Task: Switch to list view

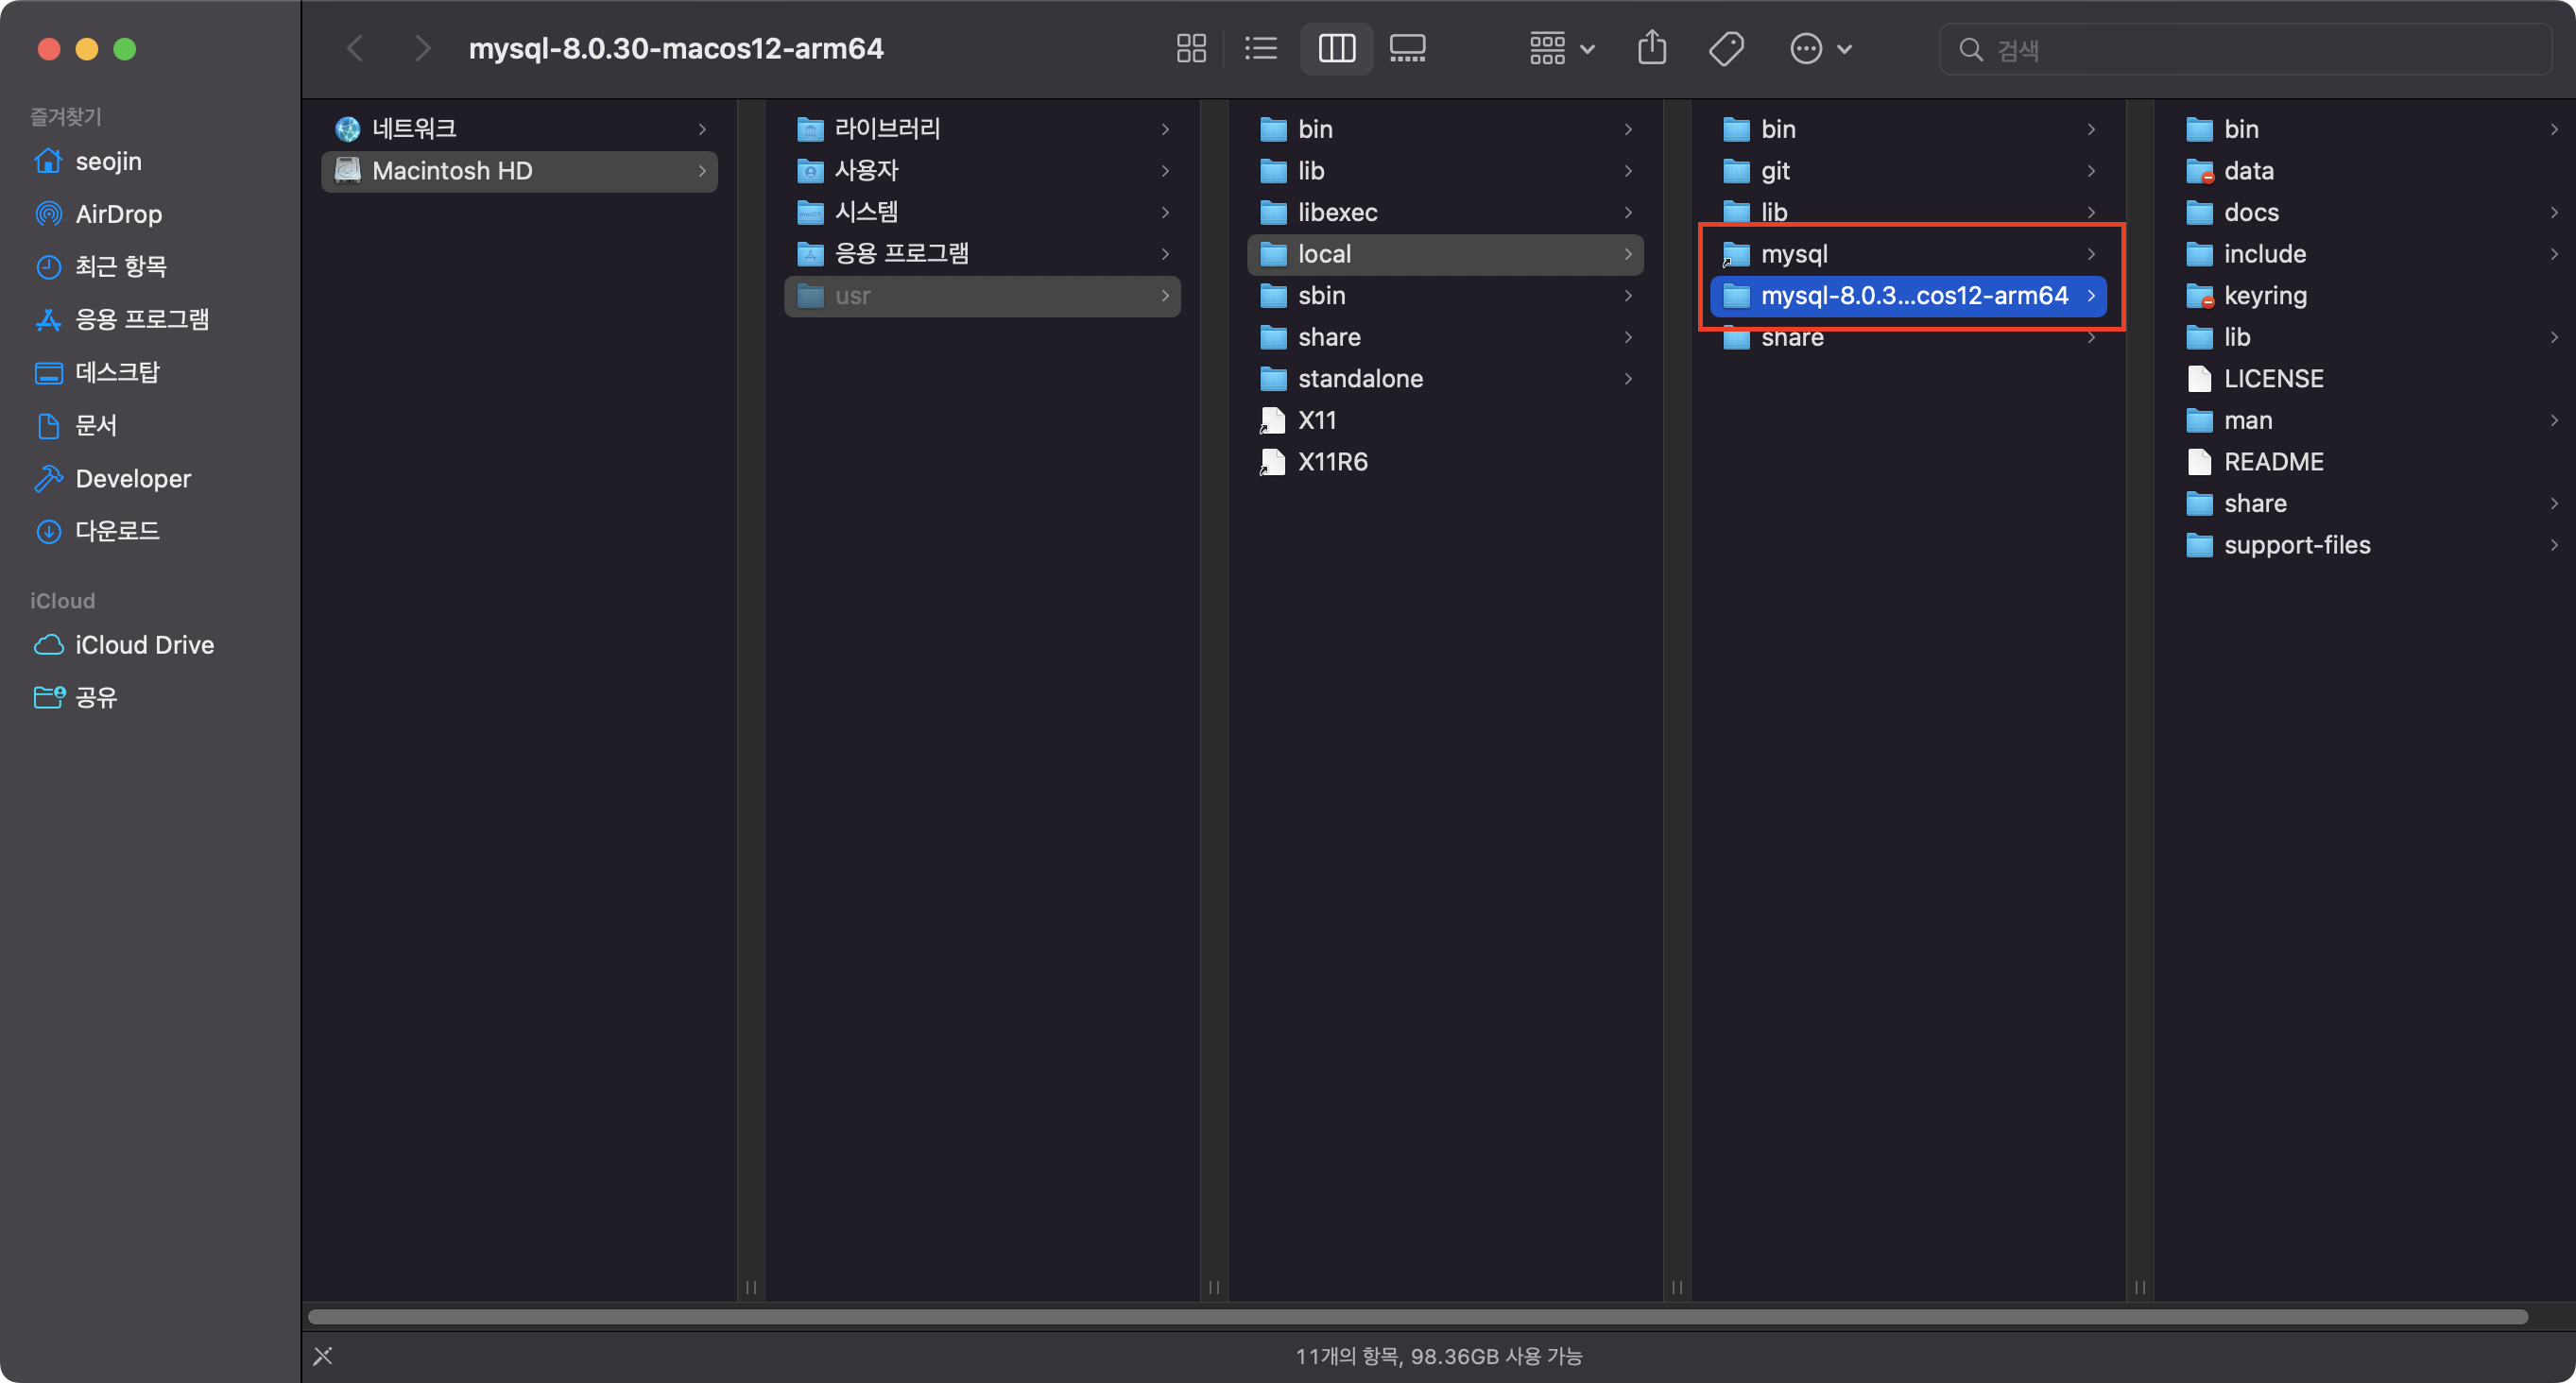Action: pos(1261,48)
